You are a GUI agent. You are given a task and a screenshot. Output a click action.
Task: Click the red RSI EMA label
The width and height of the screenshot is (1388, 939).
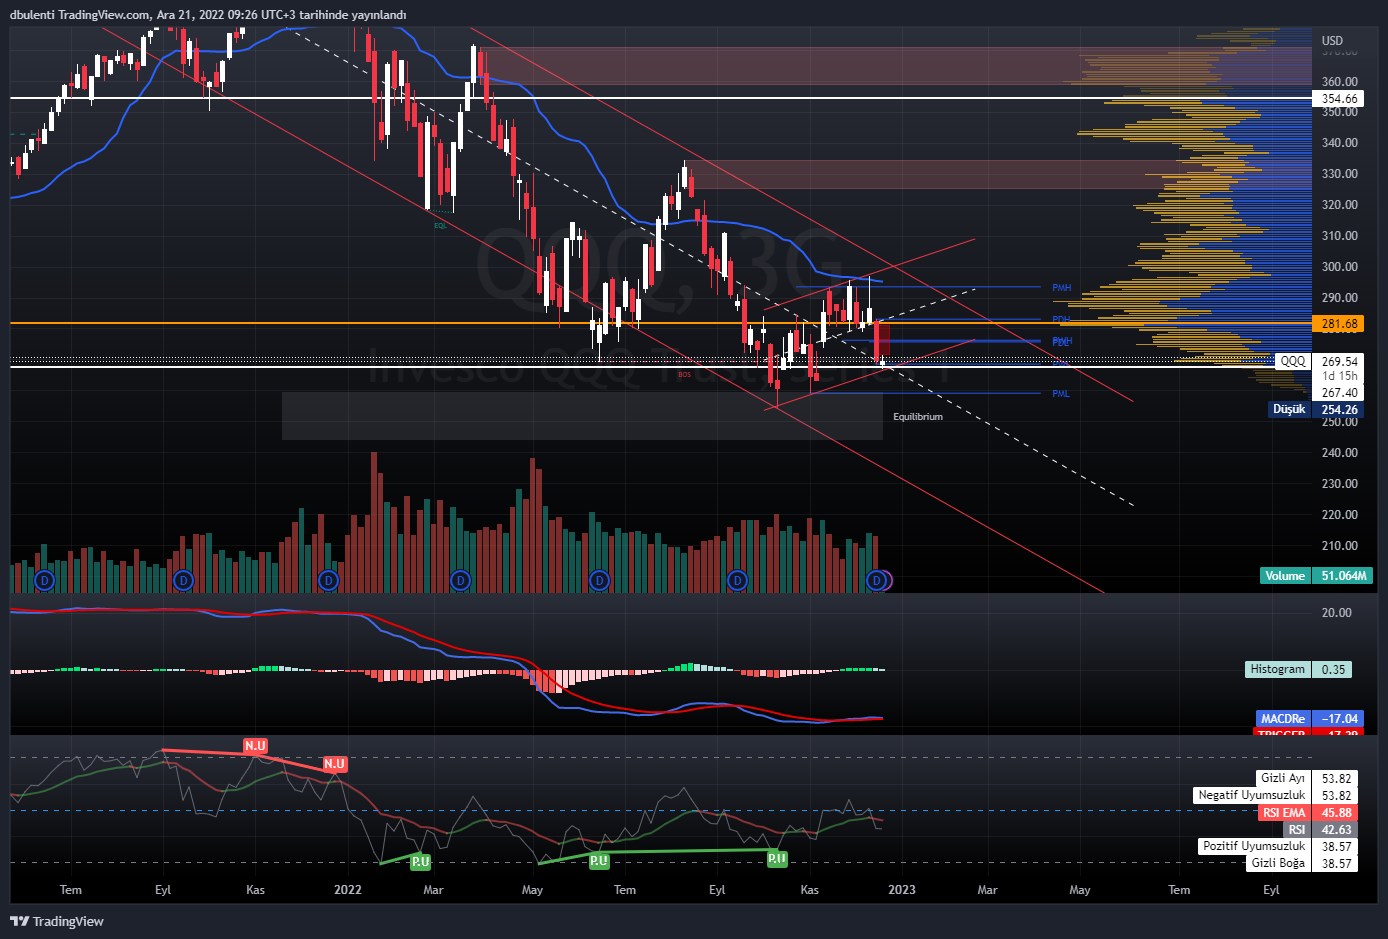pyautogui.click(x=1284, y=813)
